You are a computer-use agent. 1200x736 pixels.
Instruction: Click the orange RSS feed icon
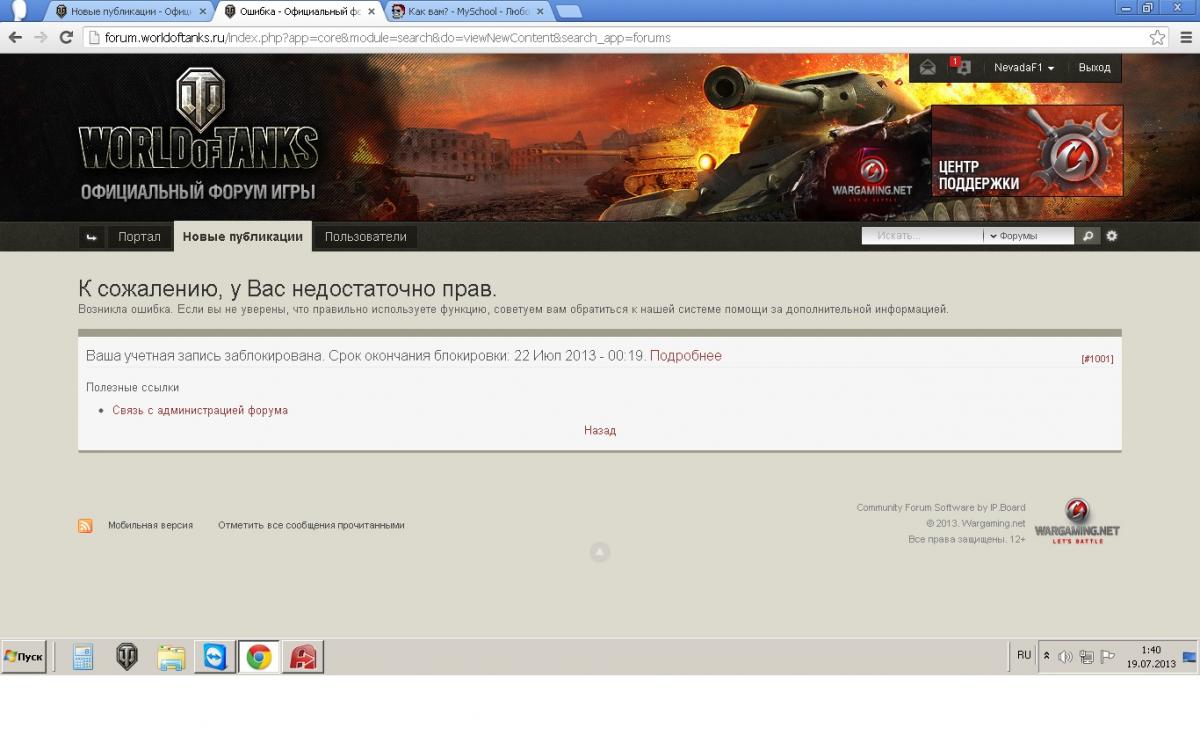click(x=85, y=526)
